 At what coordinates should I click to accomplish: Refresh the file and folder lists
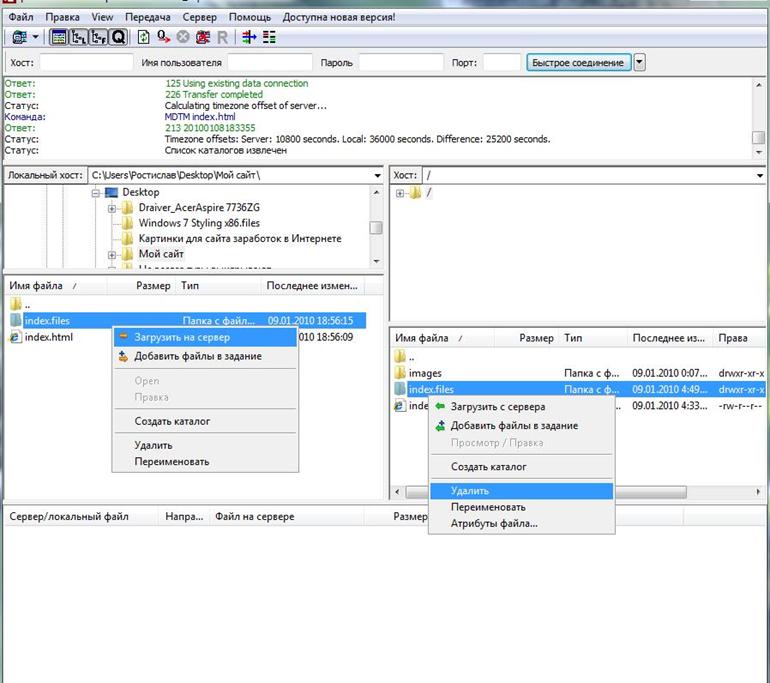pyautogui.click(x=143, y=37)
